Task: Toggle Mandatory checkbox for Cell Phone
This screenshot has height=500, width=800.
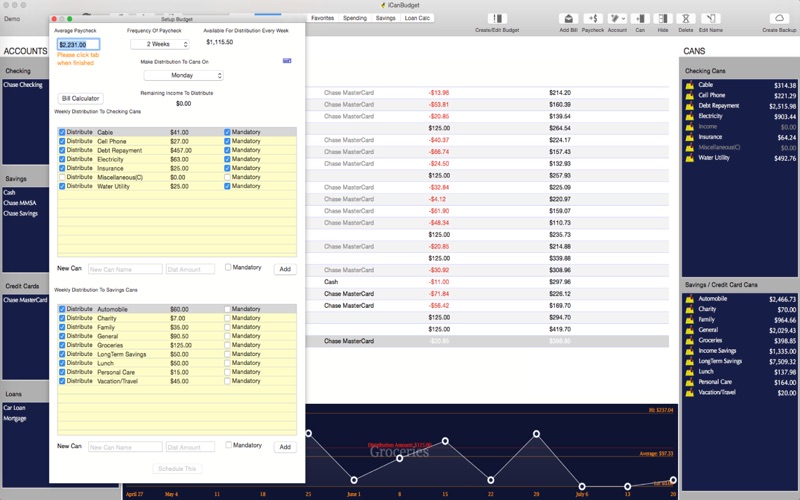Action: (227, 141)
